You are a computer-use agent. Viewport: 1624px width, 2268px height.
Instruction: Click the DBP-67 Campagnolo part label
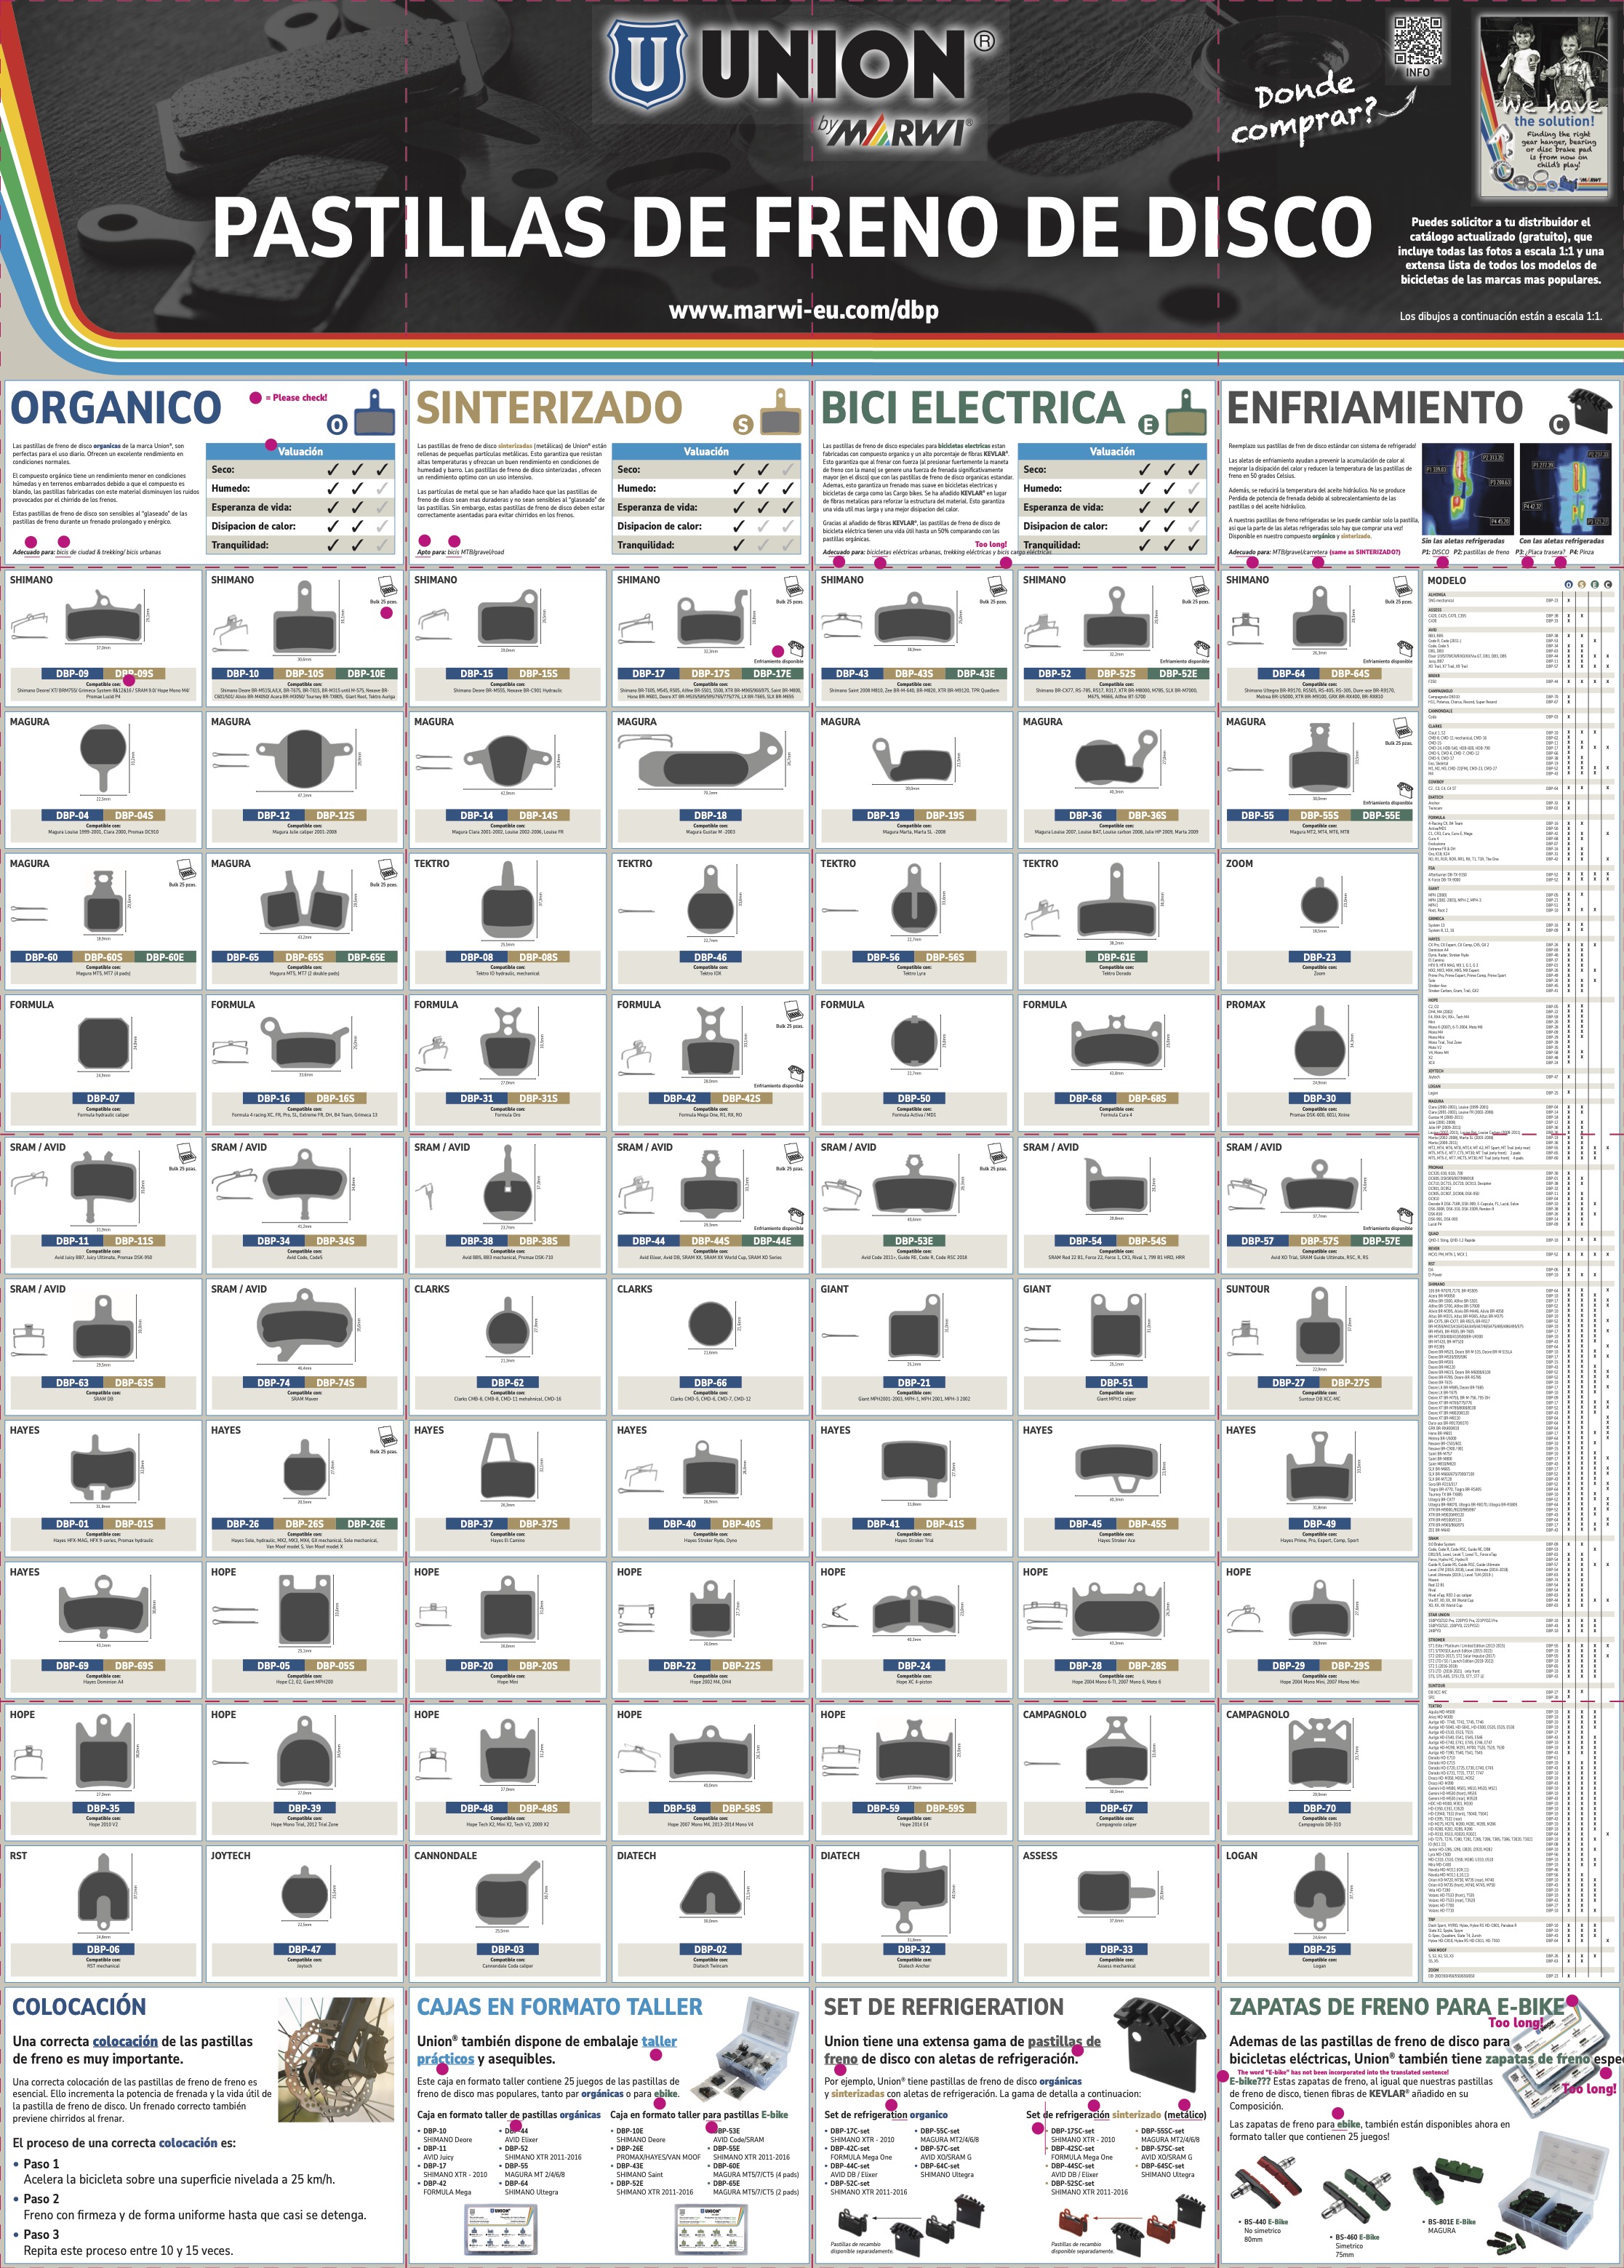pos(1116,1808)
